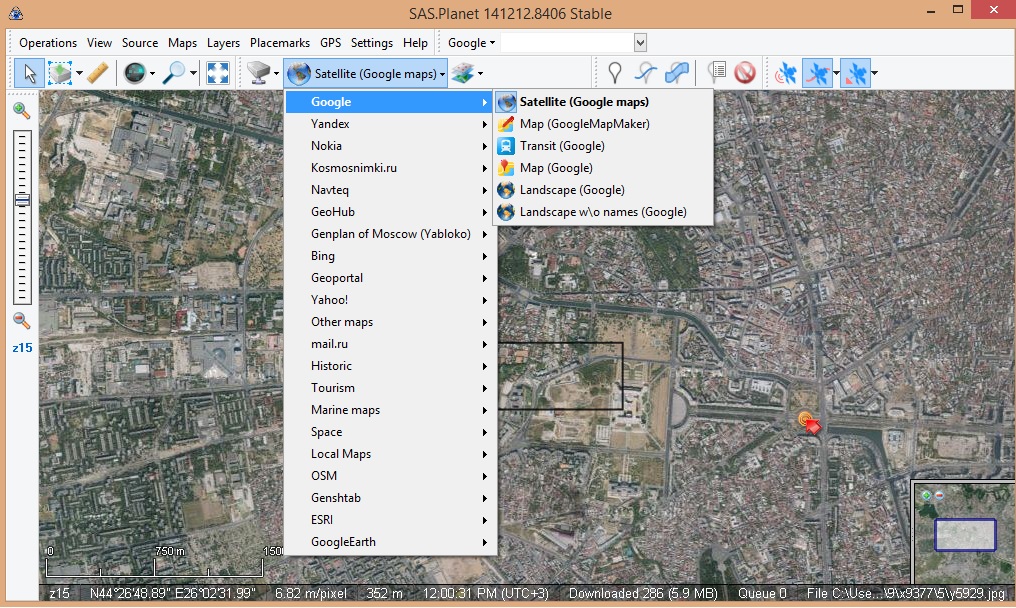Expand the ESRI submenu
Viewport: 1016px width, 608px height.
coord(391,520)
